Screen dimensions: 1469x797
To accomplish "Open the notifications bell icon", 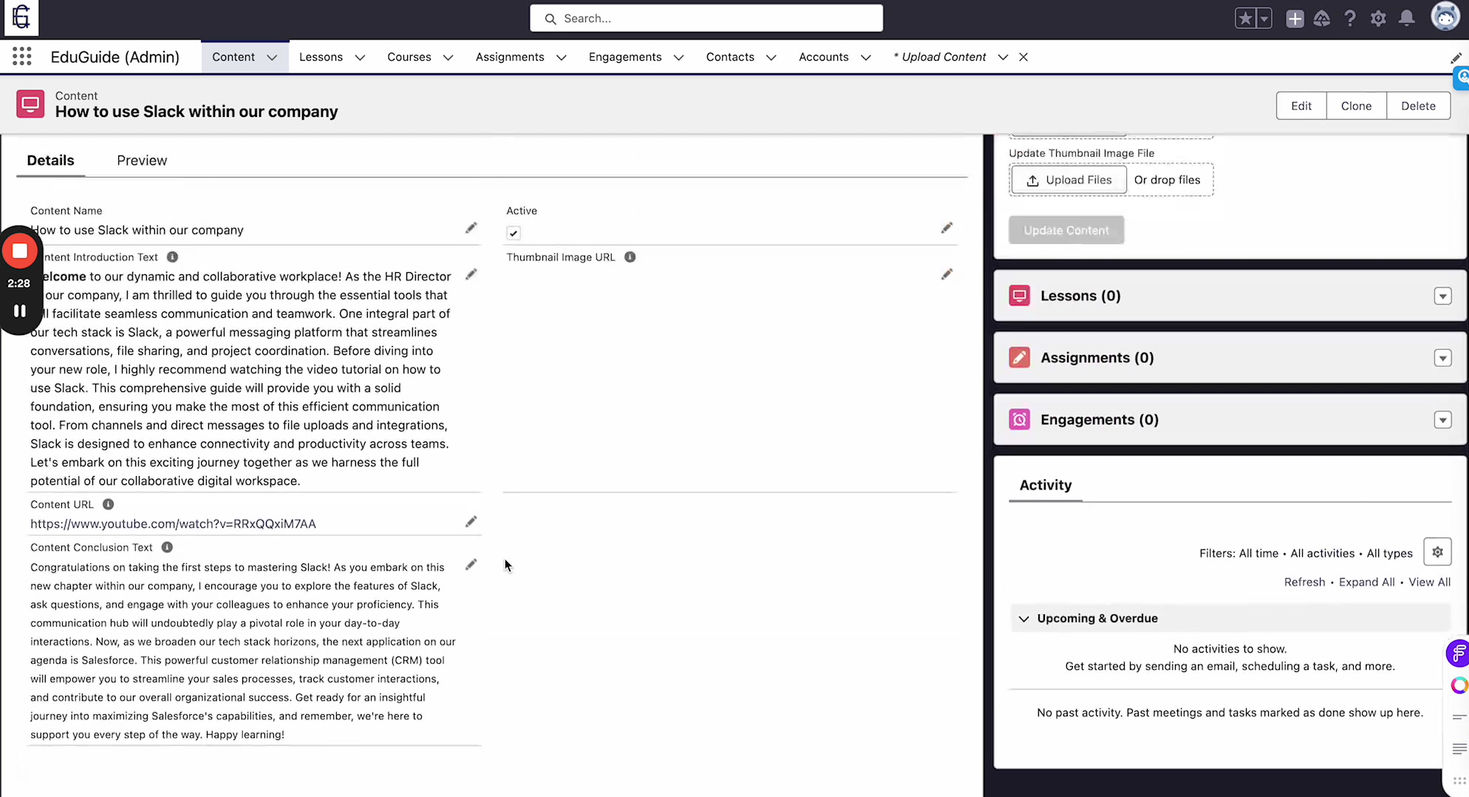I will click(1407, 18).
